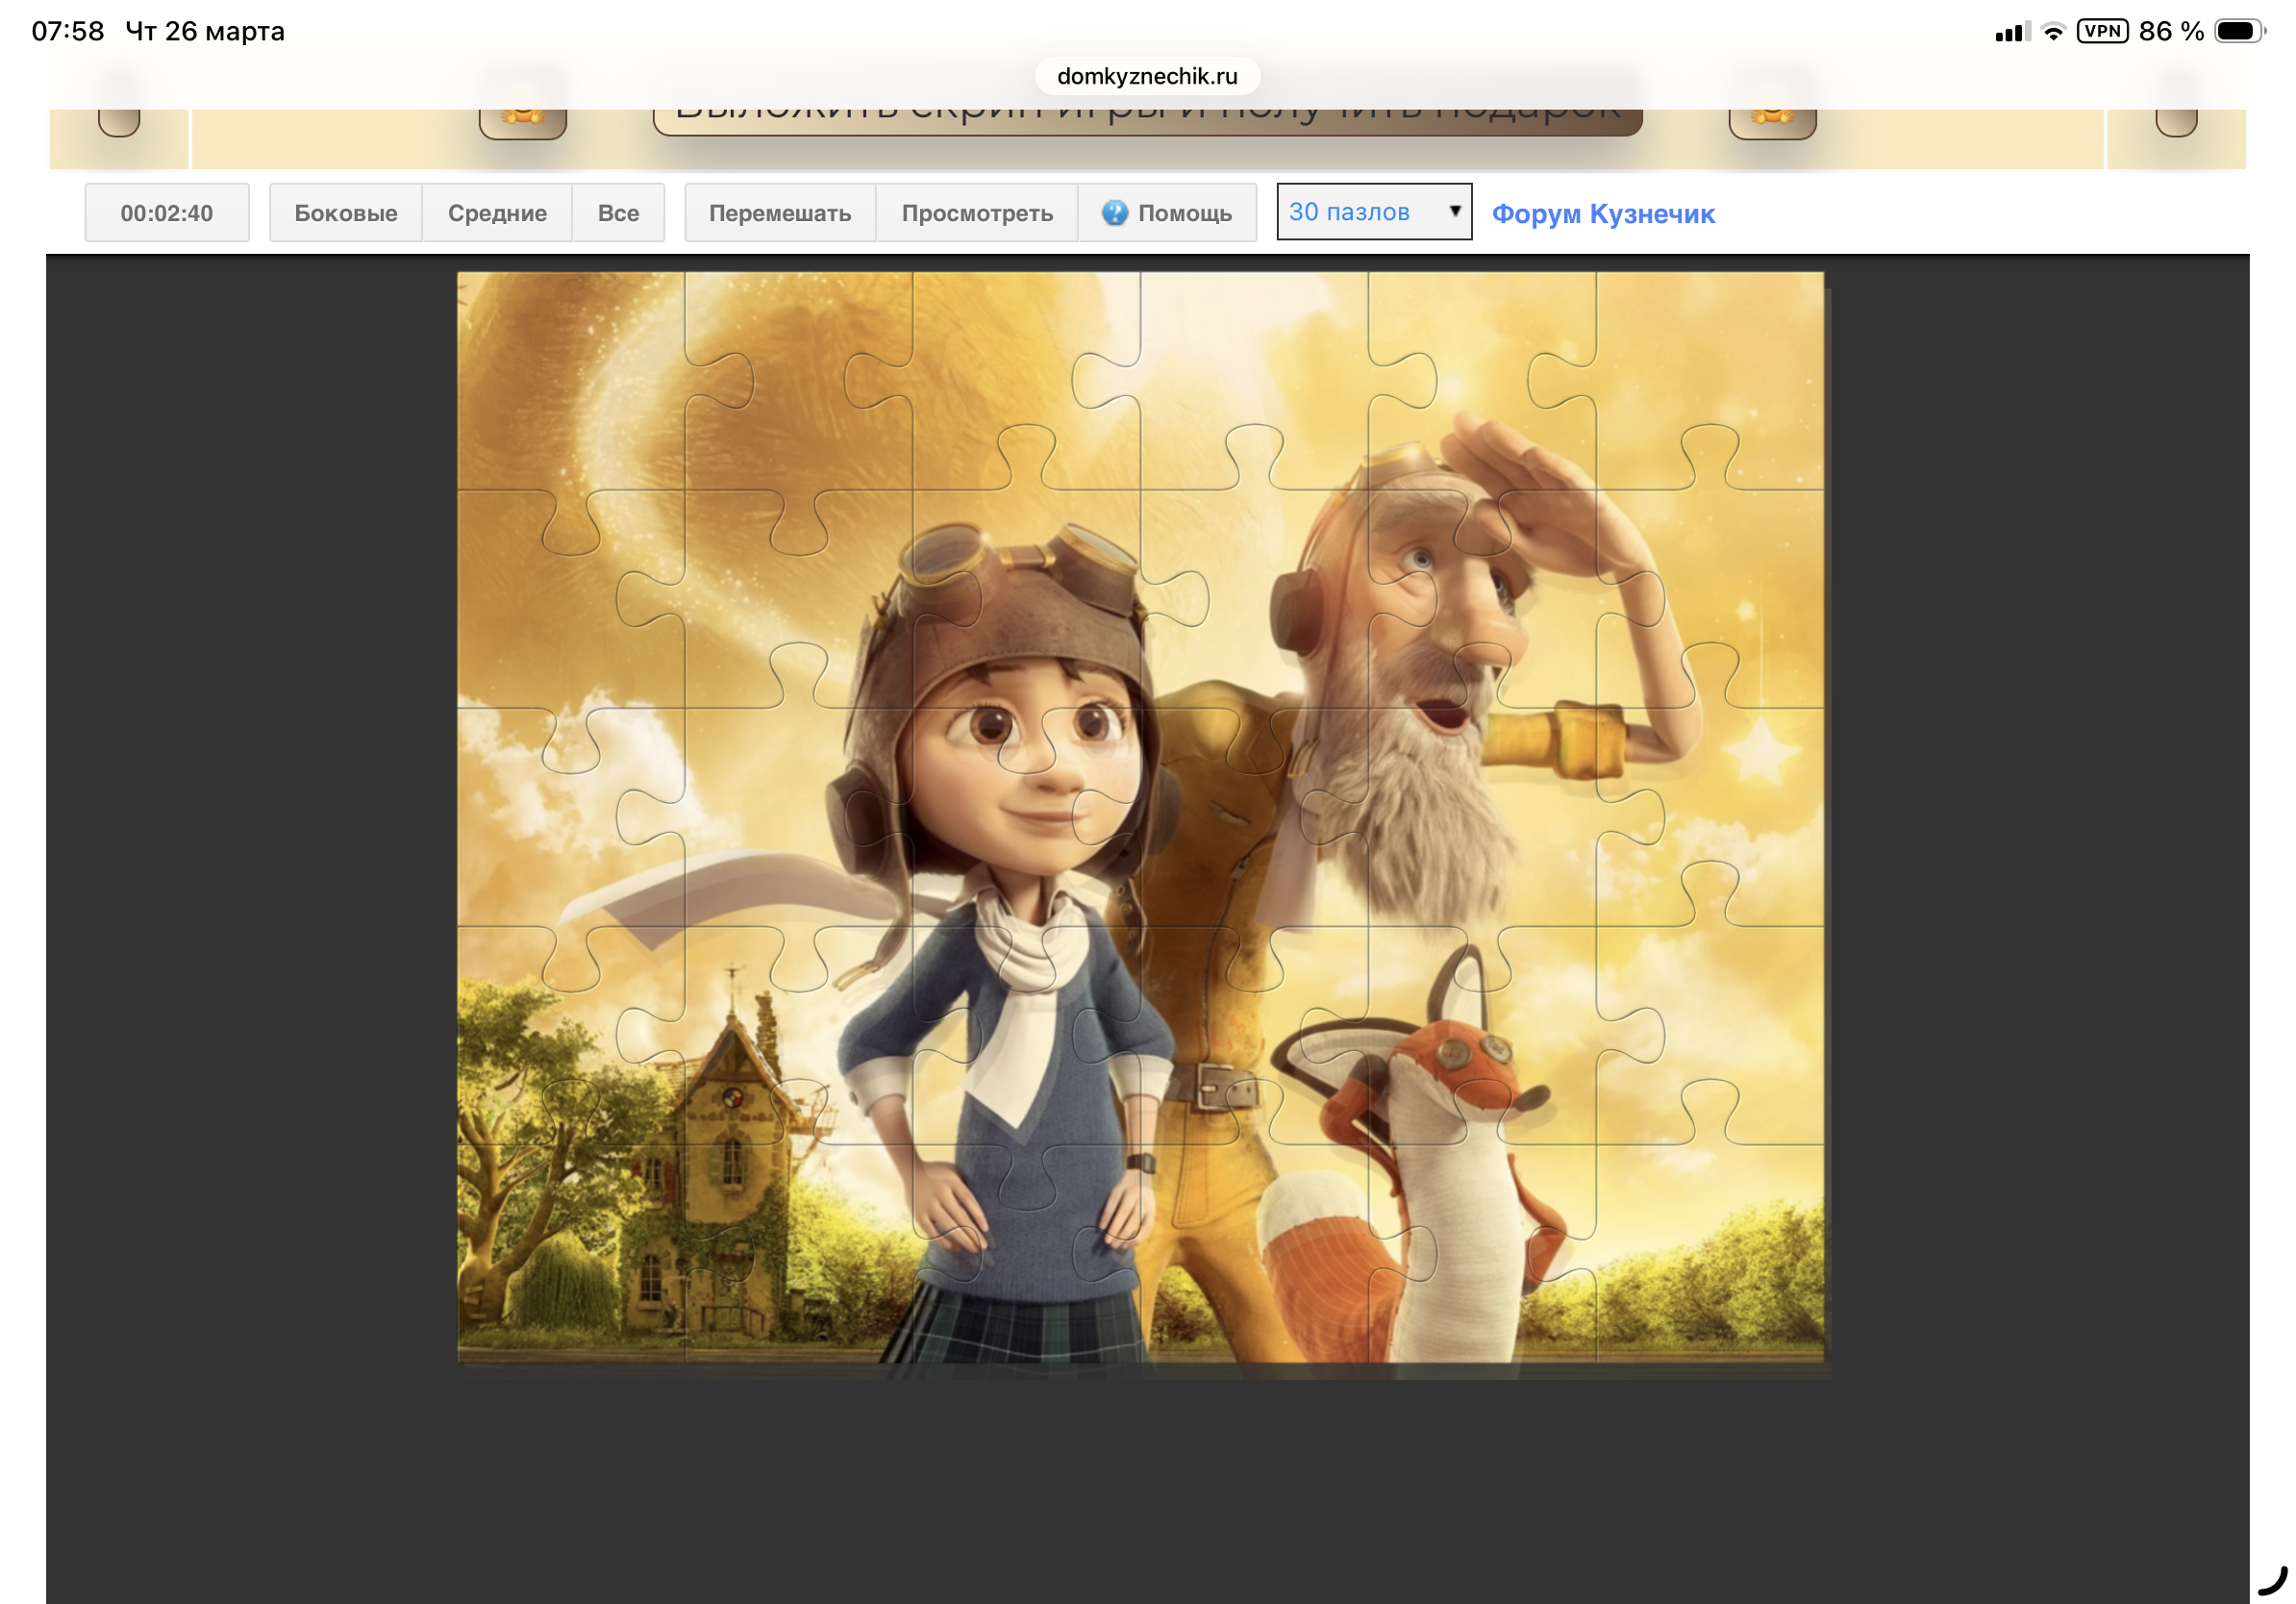Click the question mark Help icon
This screenshot has width=2296, height=1604.
(1114, 213)
